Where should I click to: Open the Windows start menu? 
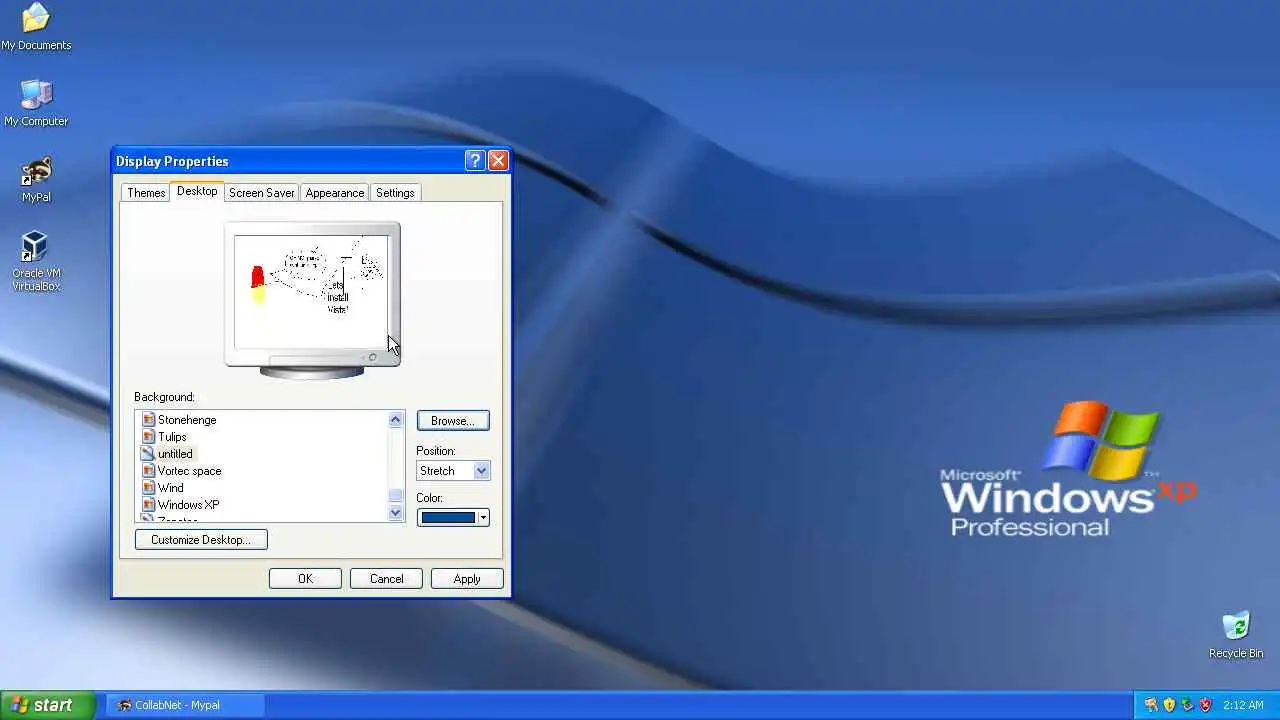47,705
